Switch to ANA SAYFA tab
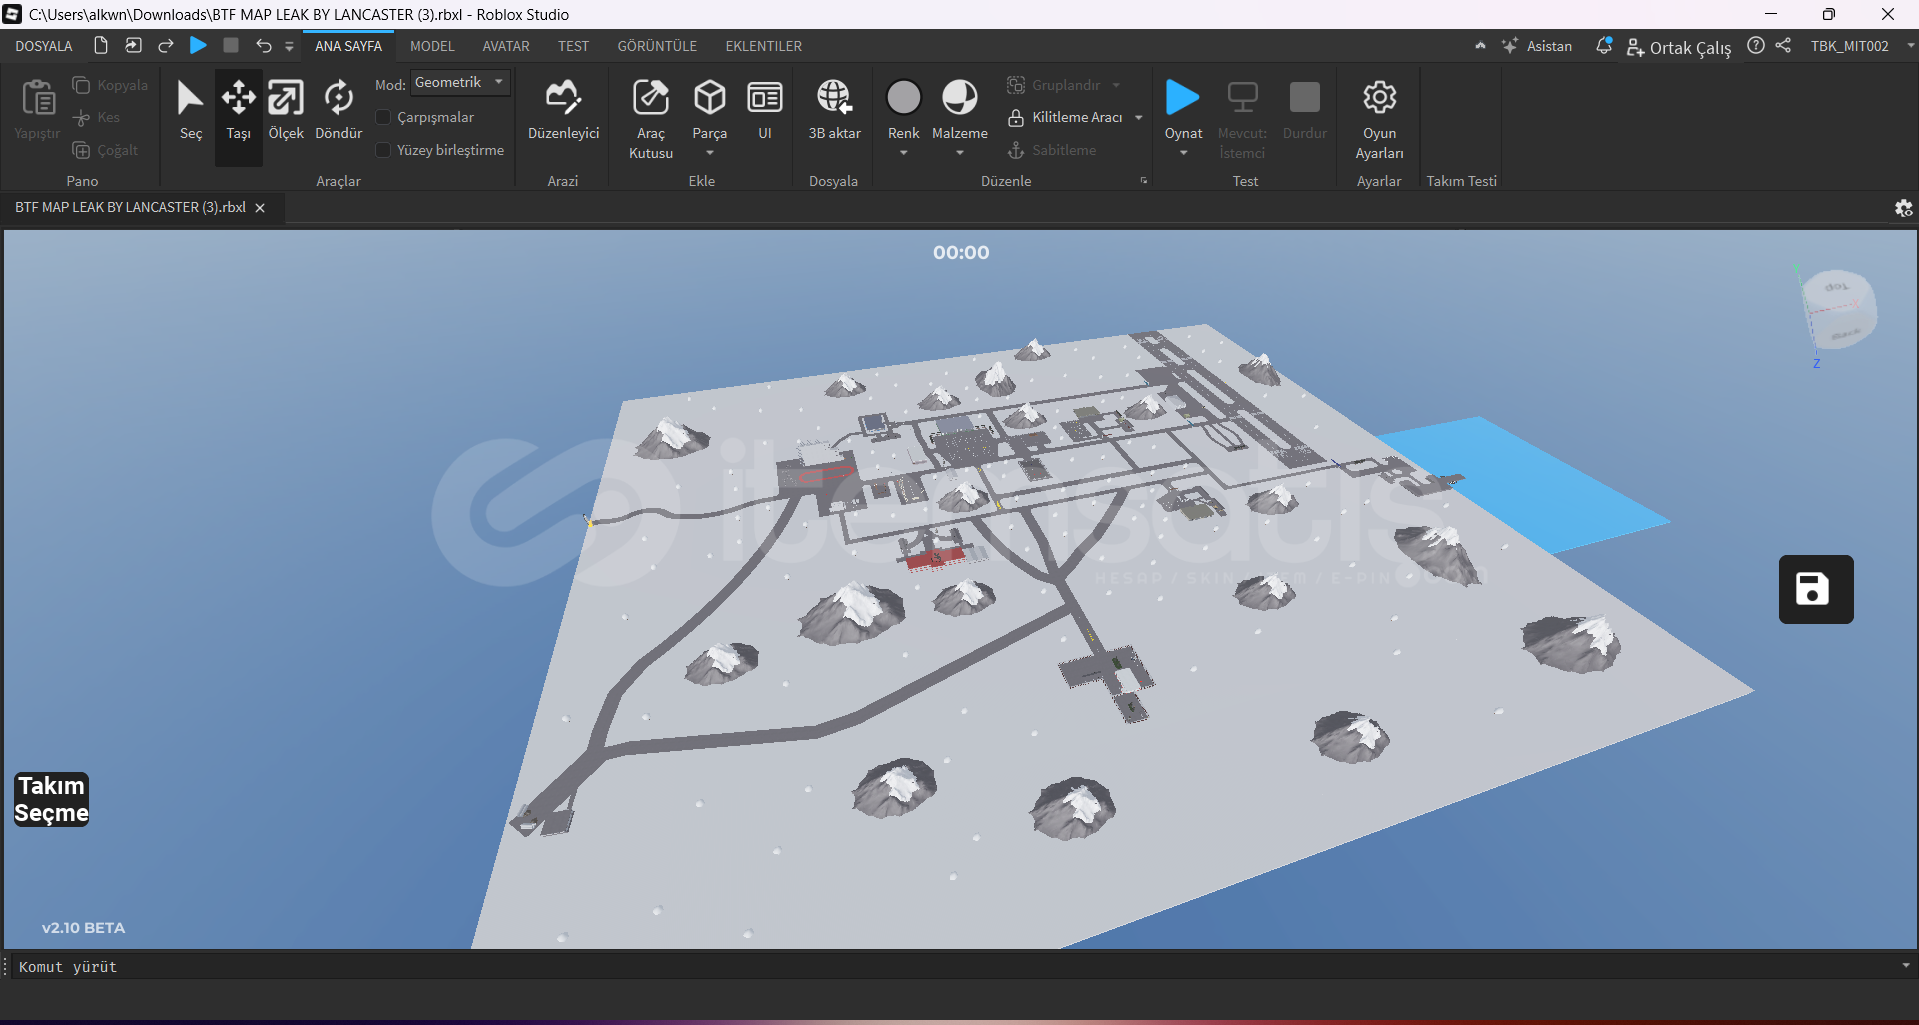Screen dimensions: 1919x1025 (348, 46)
